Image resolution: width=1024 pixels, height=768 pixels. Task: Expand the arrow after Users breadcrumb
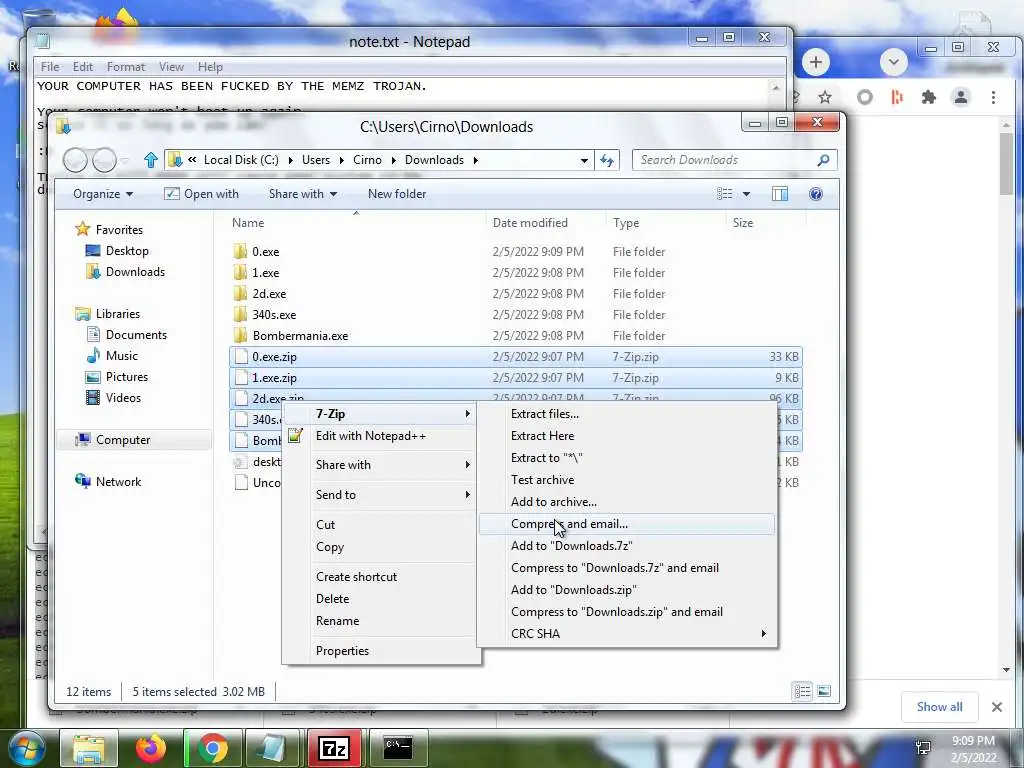(342, 160)
